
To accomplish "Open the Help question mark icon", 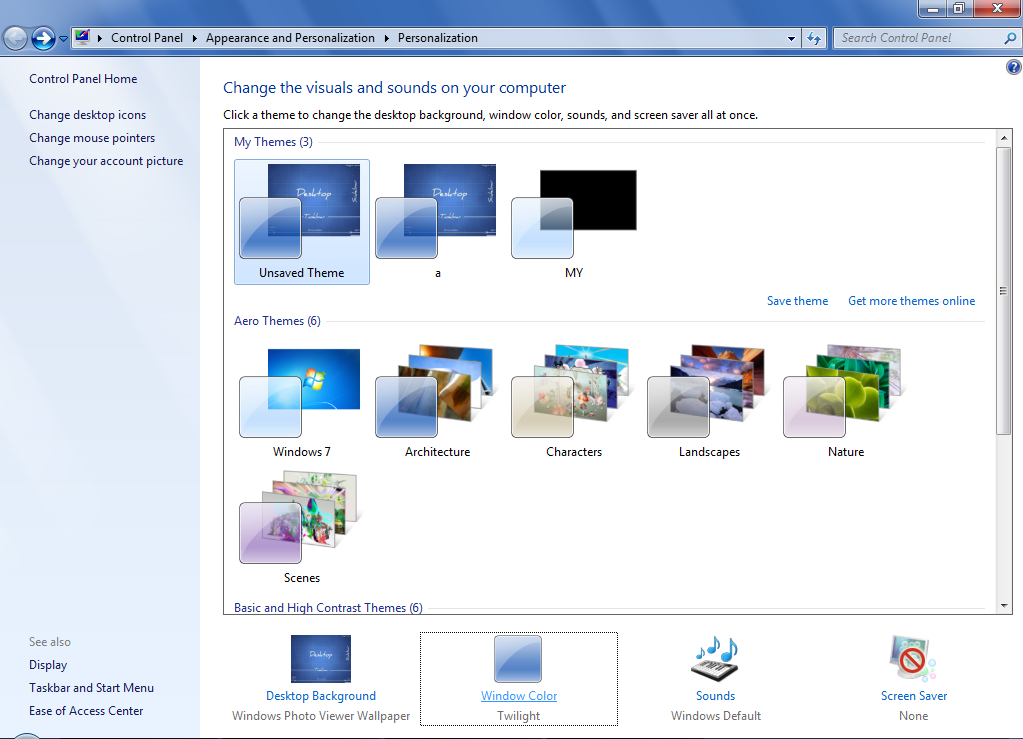I will (x=1013, y=67).
